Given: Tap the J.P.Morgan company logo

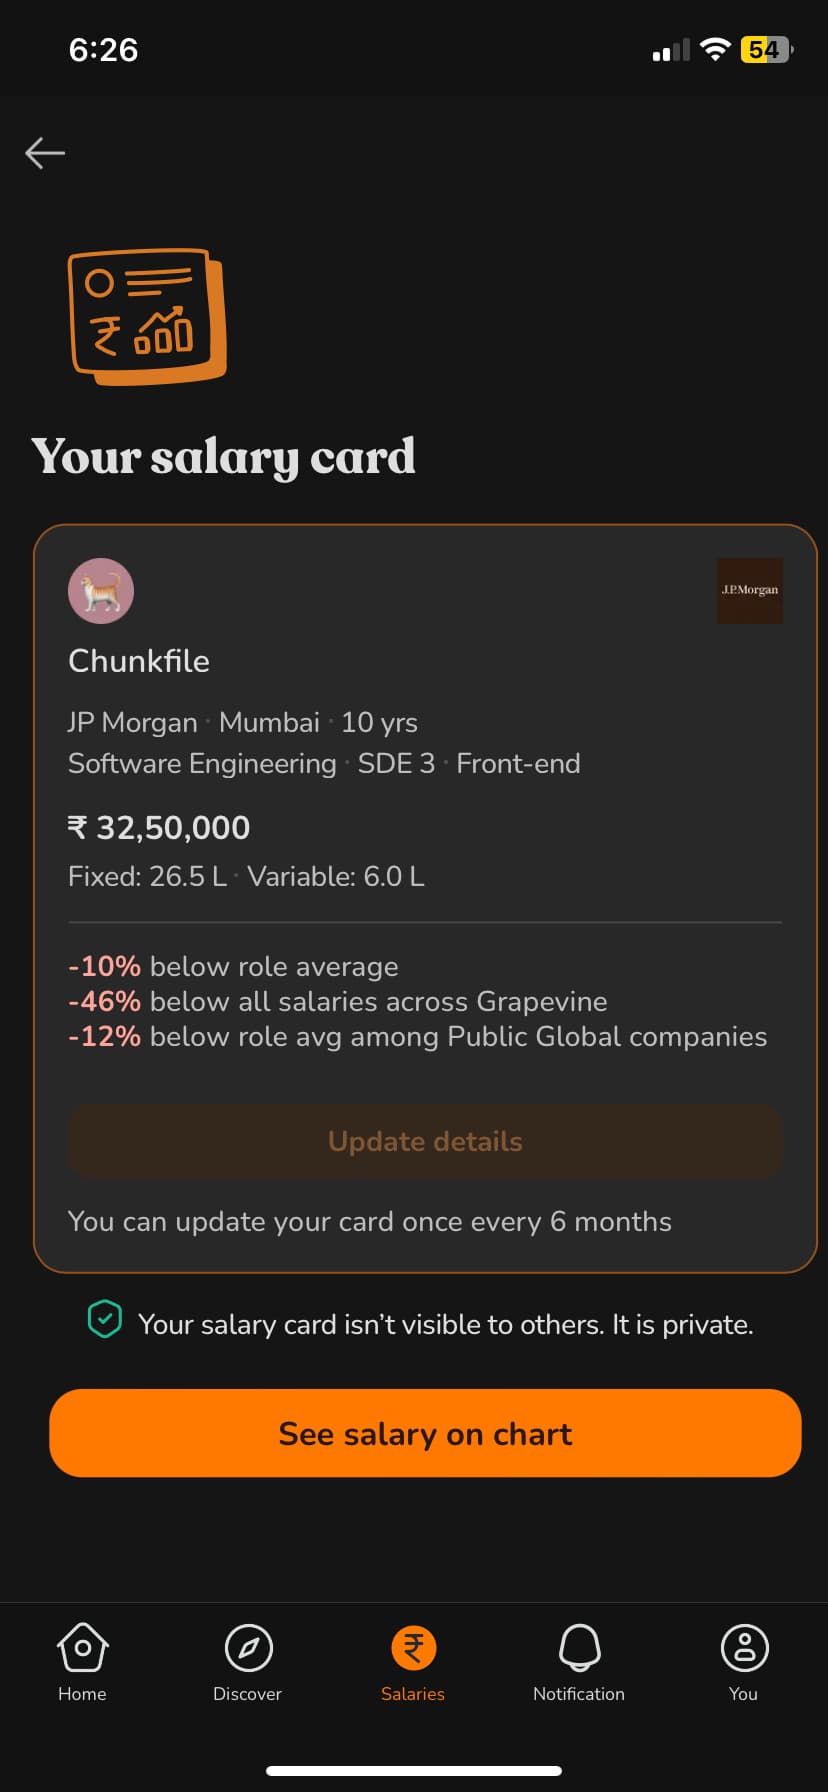Looking at the screenshot, I should (749, 591).
